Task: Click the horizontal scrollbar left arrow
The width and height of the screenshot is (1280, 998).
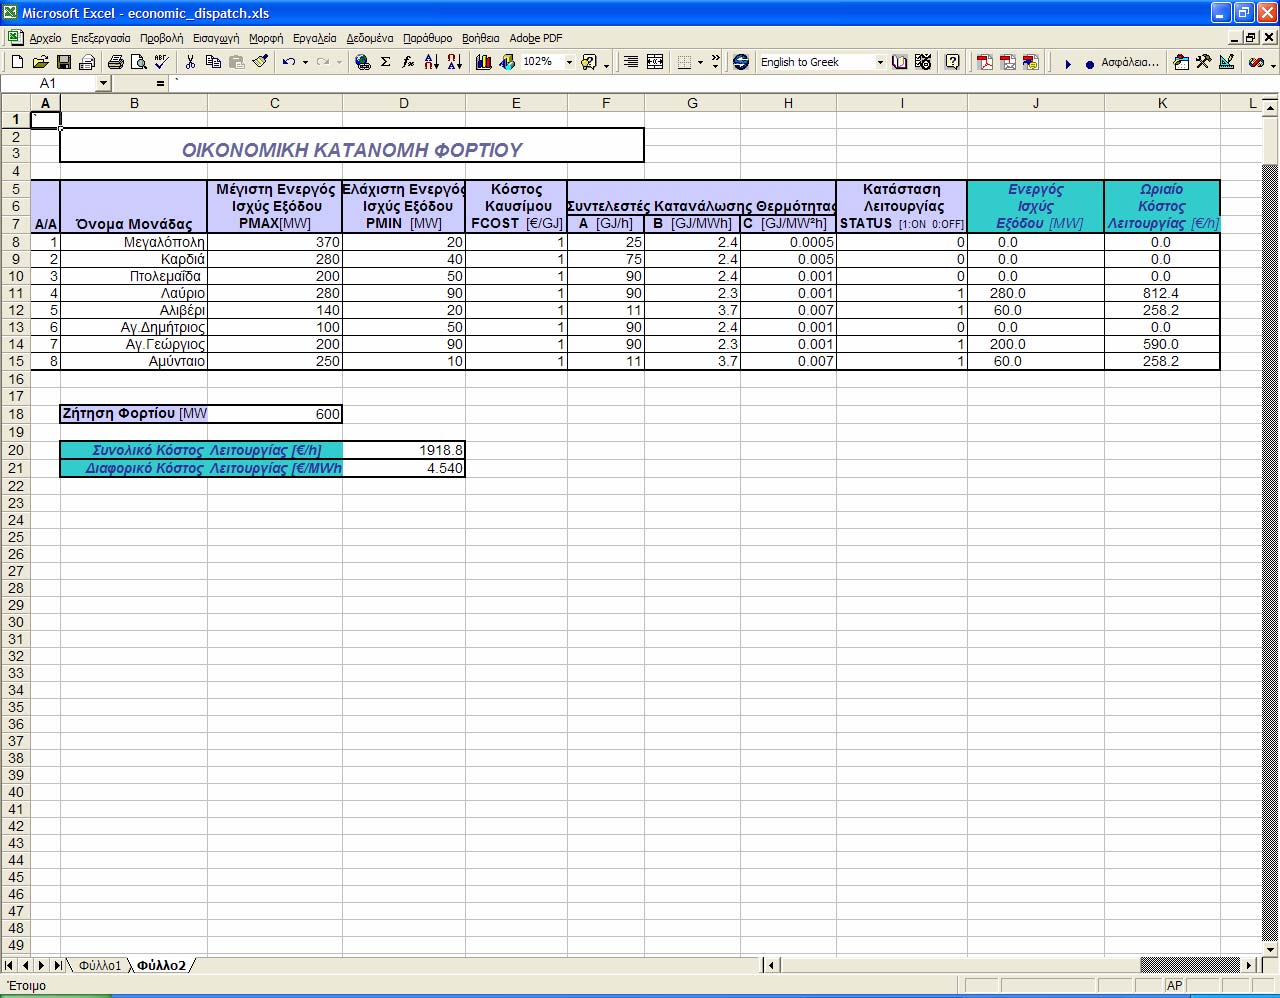Action: point(770,965)
